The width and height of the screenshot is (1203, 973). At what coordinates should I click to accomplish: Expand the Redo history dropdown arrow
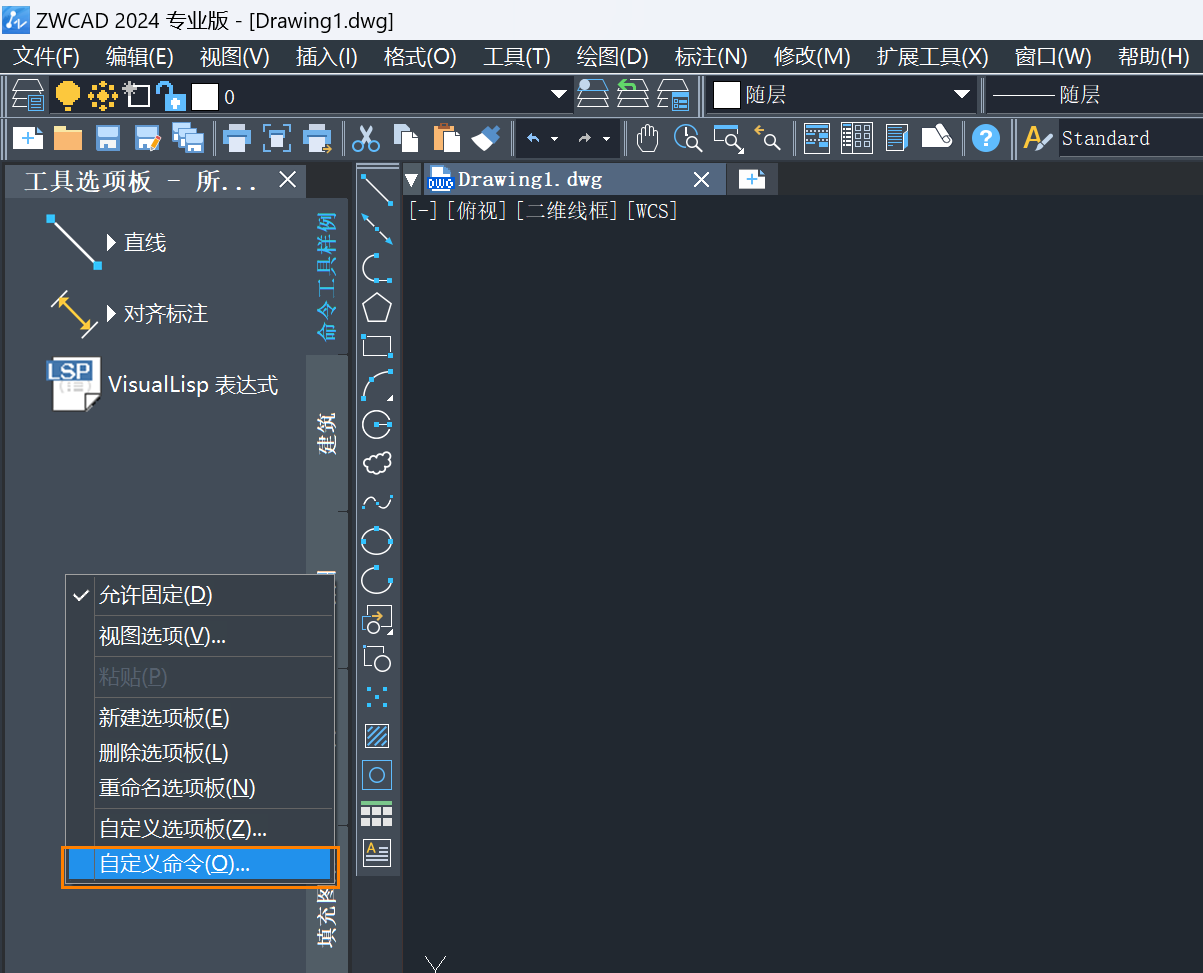(606, 139)
